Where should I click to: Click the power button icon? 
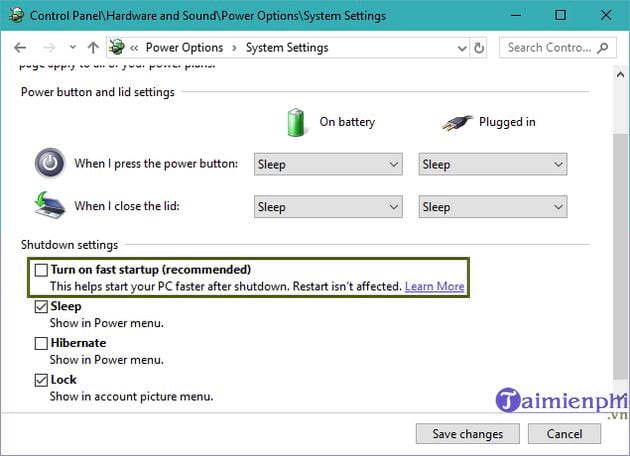[50, 163]
